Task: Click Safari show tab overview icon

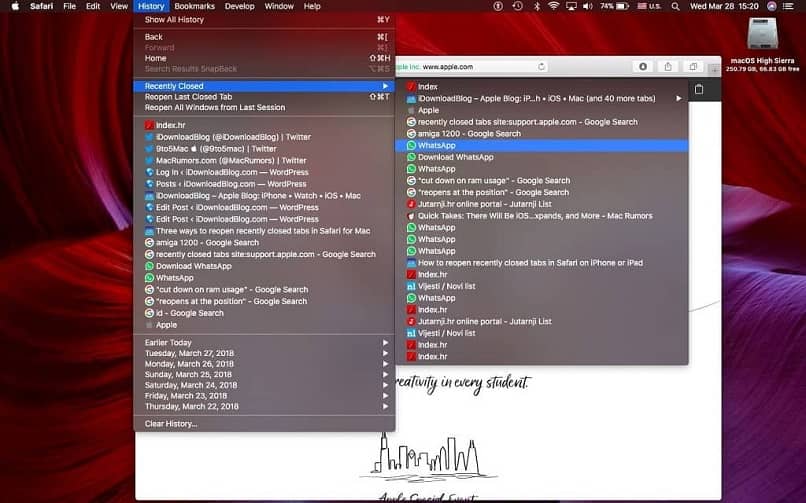Action: point(693,67)
